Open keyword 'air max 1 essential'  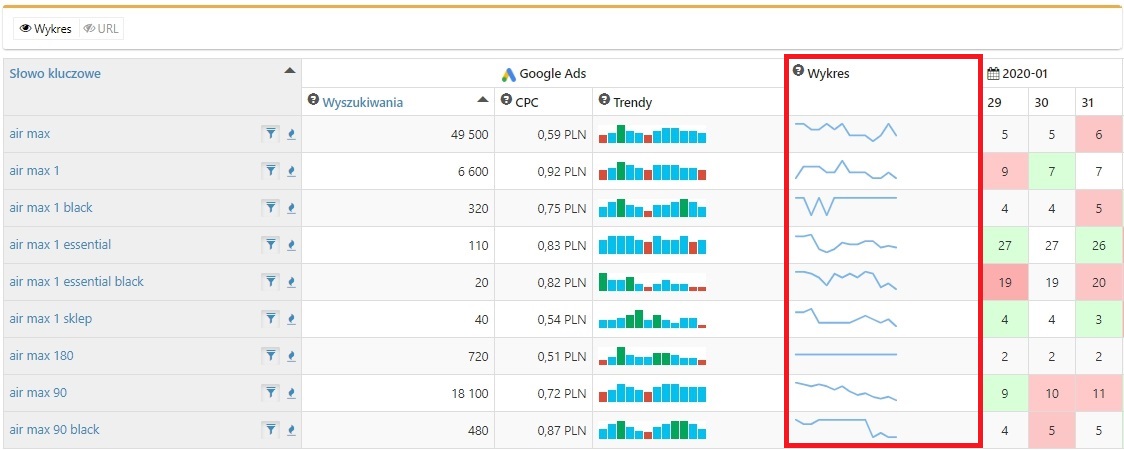coord(60,245)
